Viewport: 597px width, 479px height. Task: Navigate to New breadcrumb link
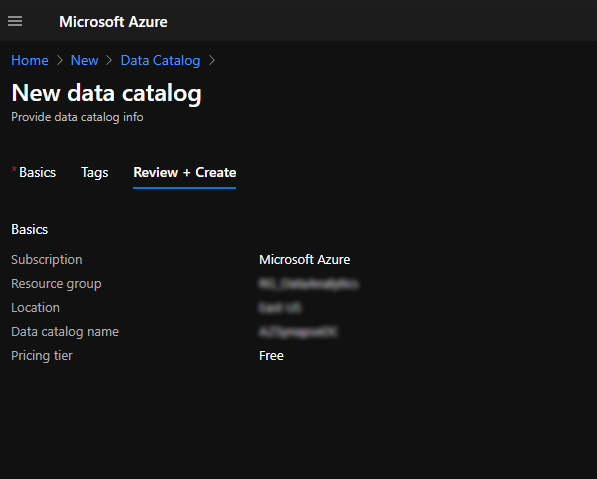[85, 60]
